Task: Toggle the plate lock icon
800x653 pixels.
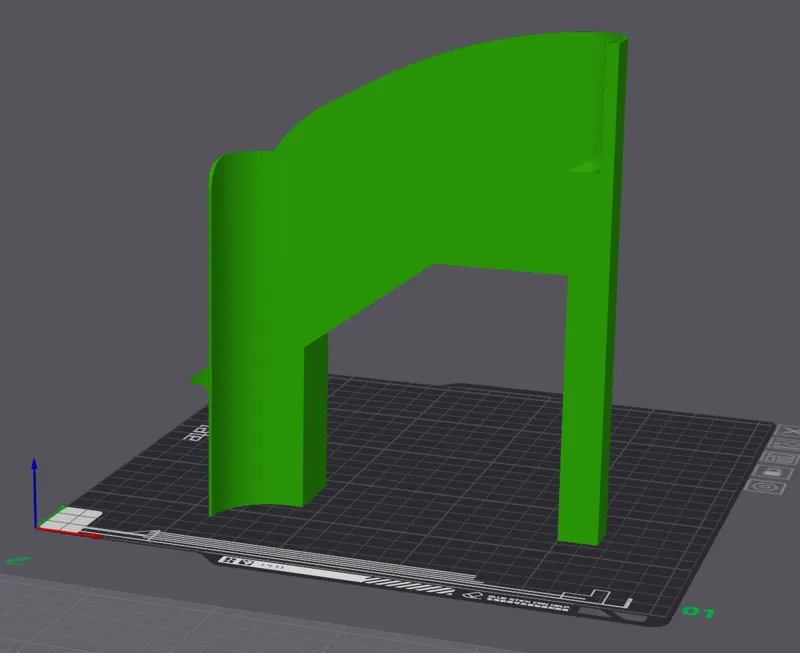Action: coord(772,472)
